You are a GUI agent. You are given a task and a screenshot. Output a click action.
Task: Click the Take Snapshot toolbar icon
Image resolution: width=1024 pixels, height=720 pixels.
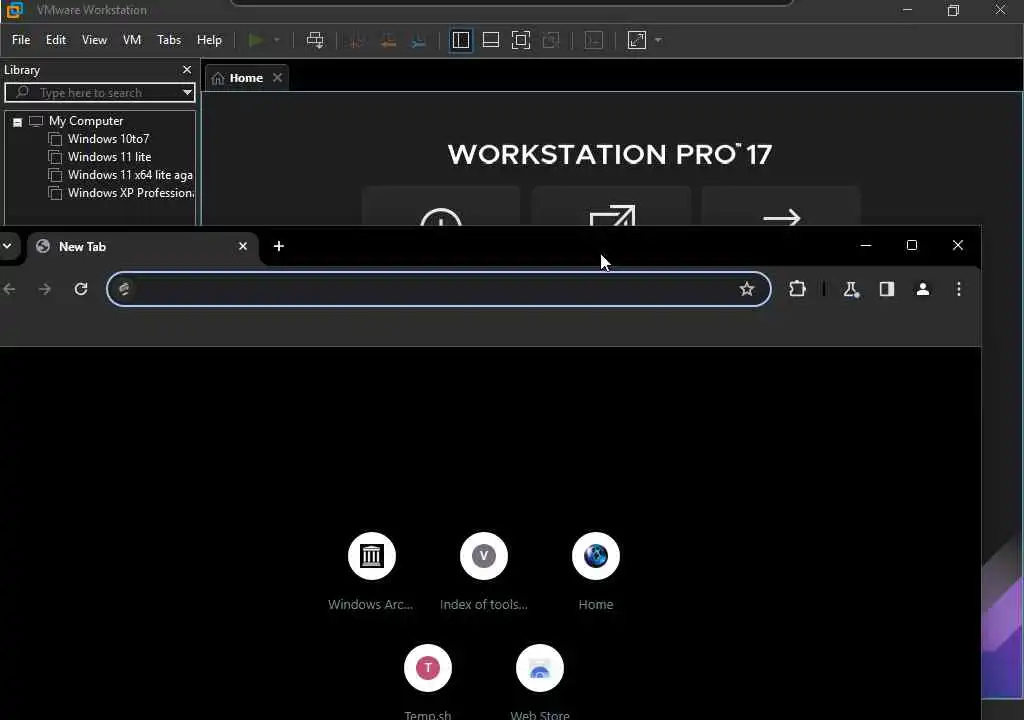tap(357, 41)
